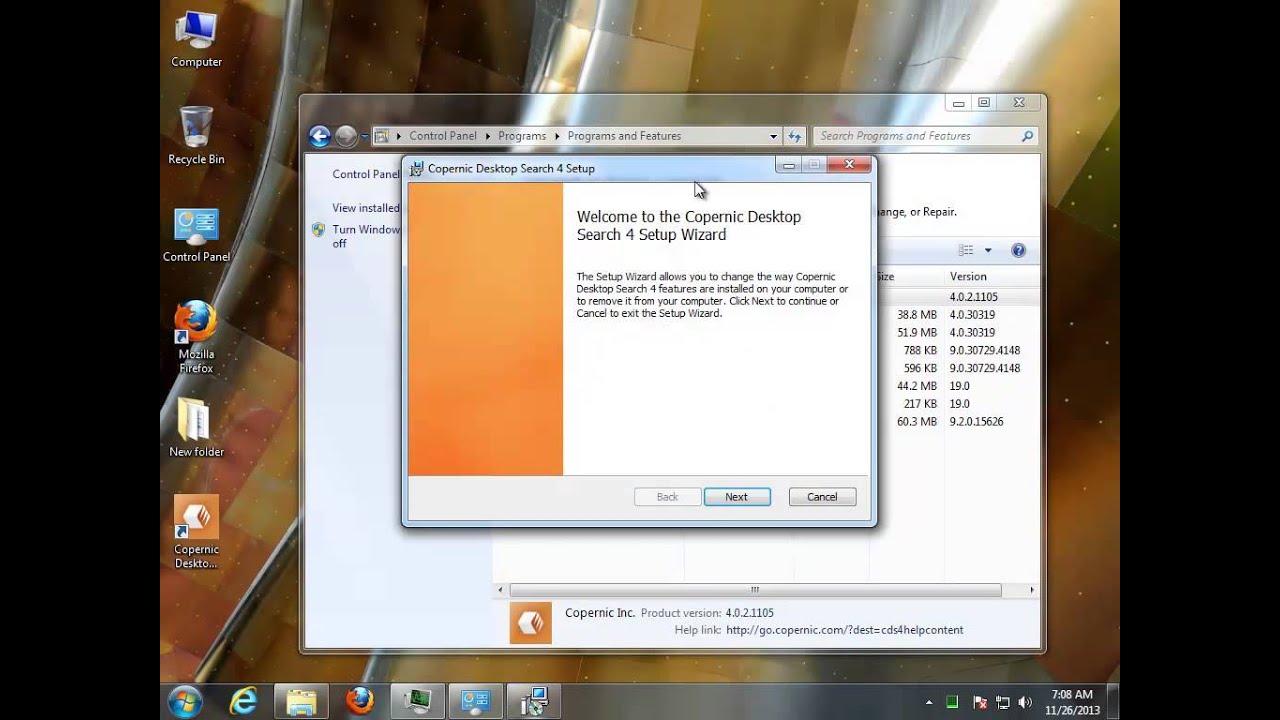Open Help with the blue question mark
1280x720 pixels.
1018,250
